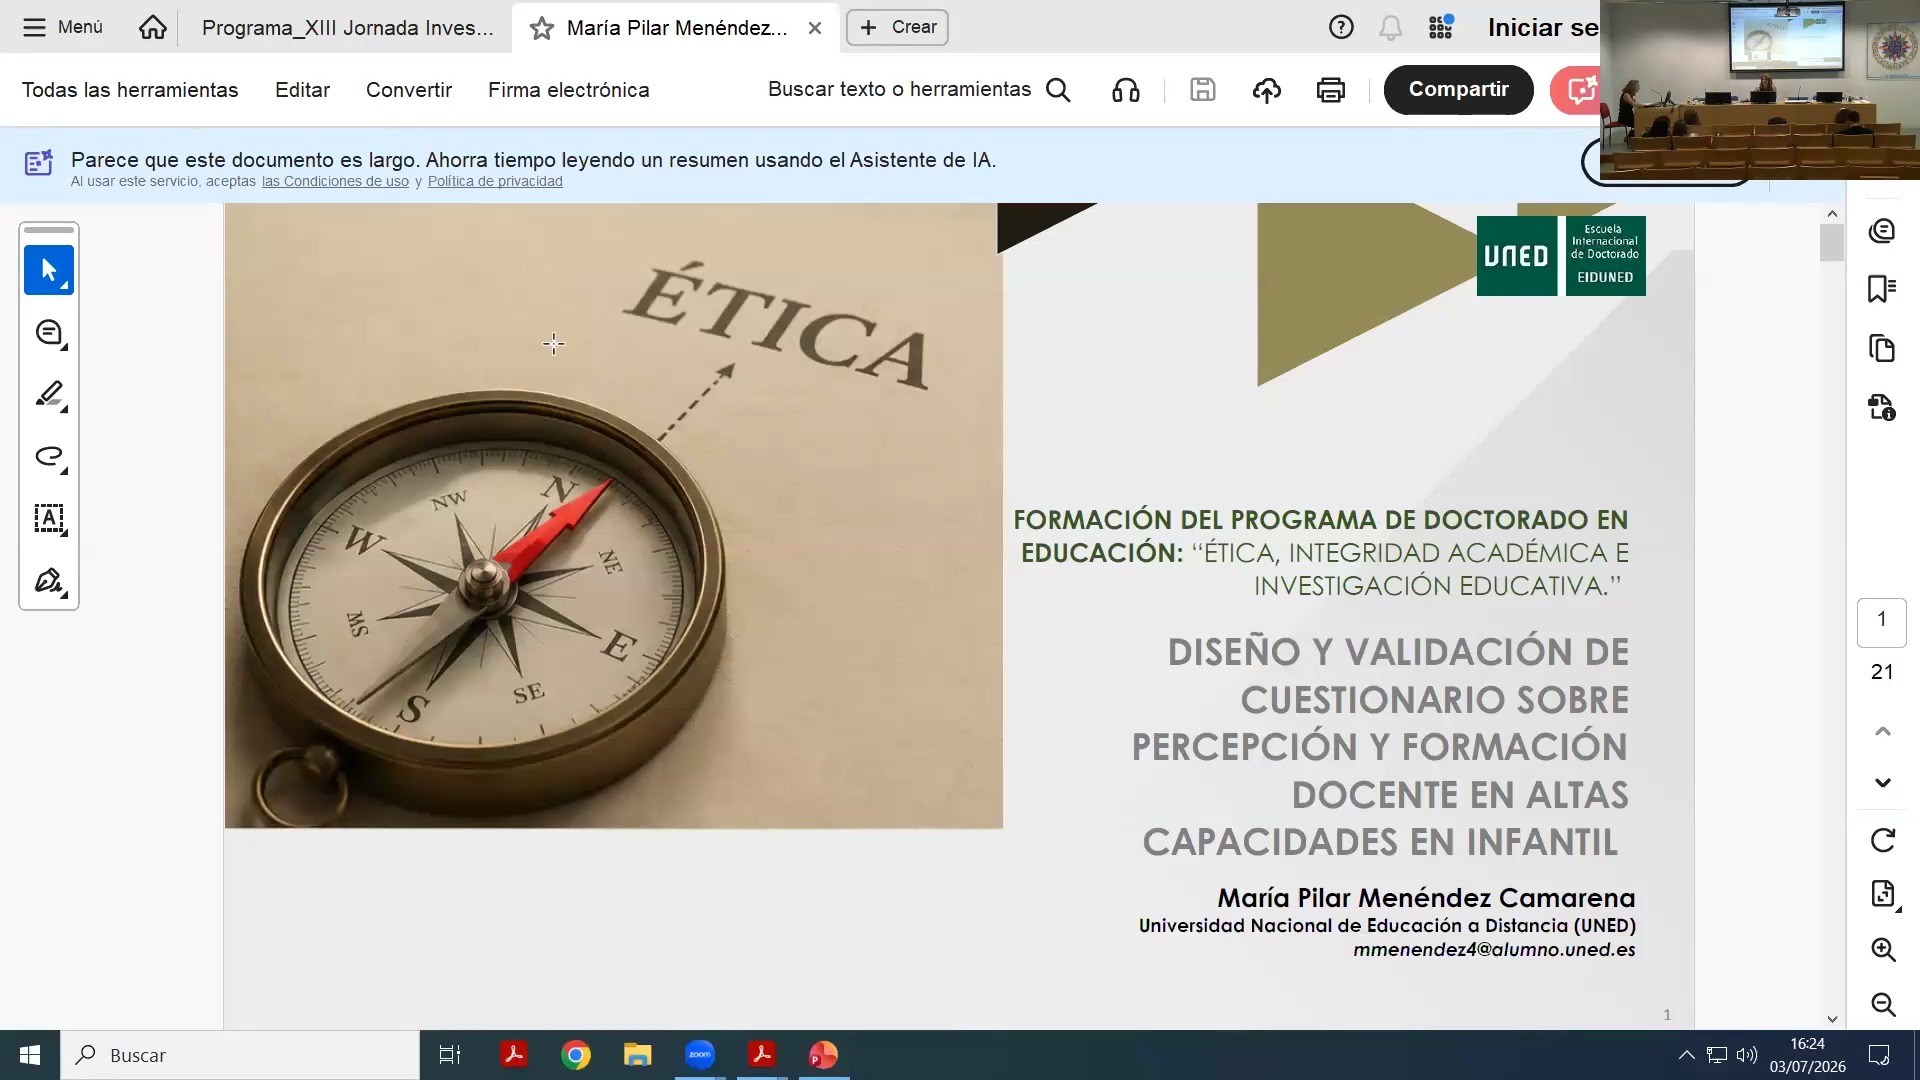Show hidden tray icons chevron
Viewport: 1920px width, 1080px height.
[x=1686, y=1055]
